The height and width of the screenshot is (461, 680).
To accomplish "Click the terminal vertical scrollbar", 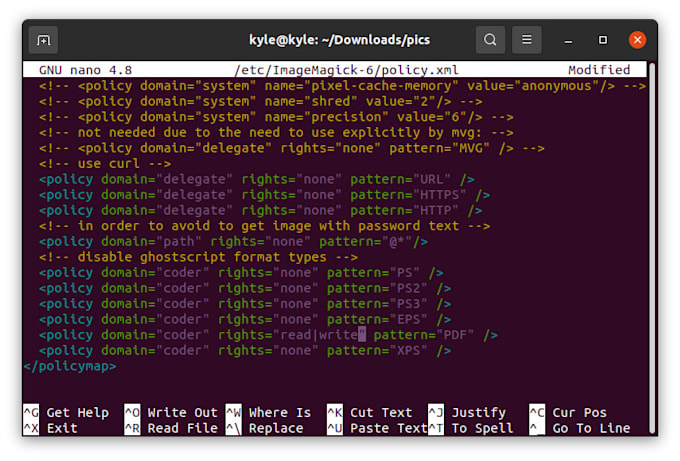I will (652, 247).
